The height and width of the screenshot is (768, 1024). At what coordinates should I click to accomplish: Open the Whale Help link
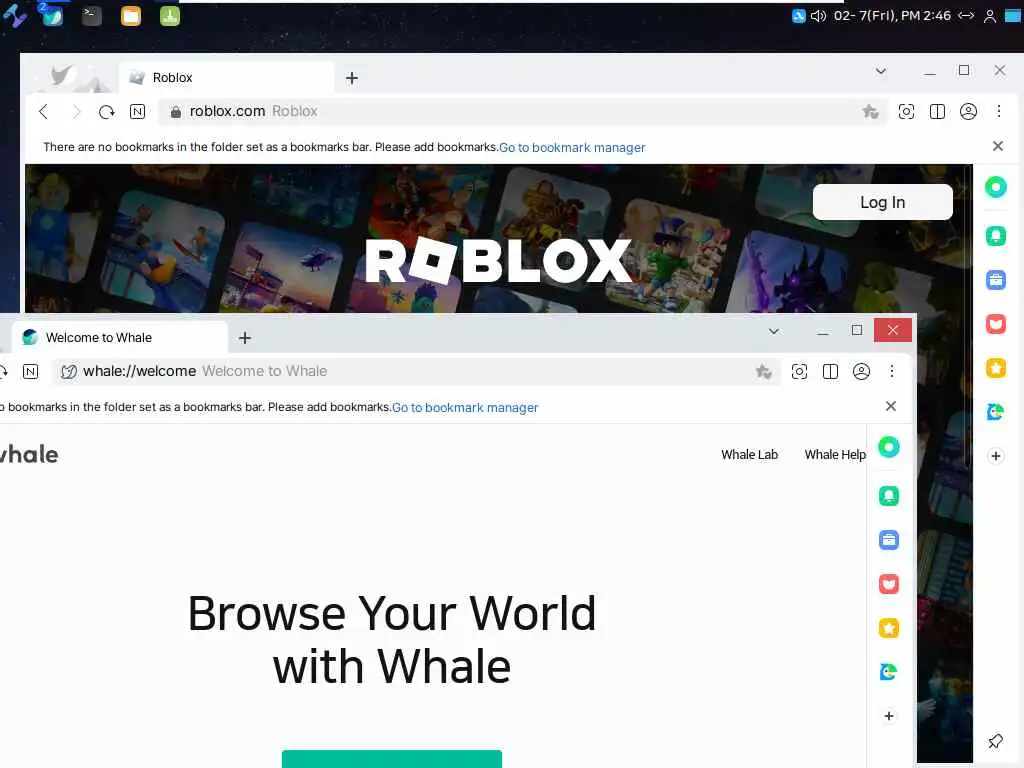tap(835, 455)
